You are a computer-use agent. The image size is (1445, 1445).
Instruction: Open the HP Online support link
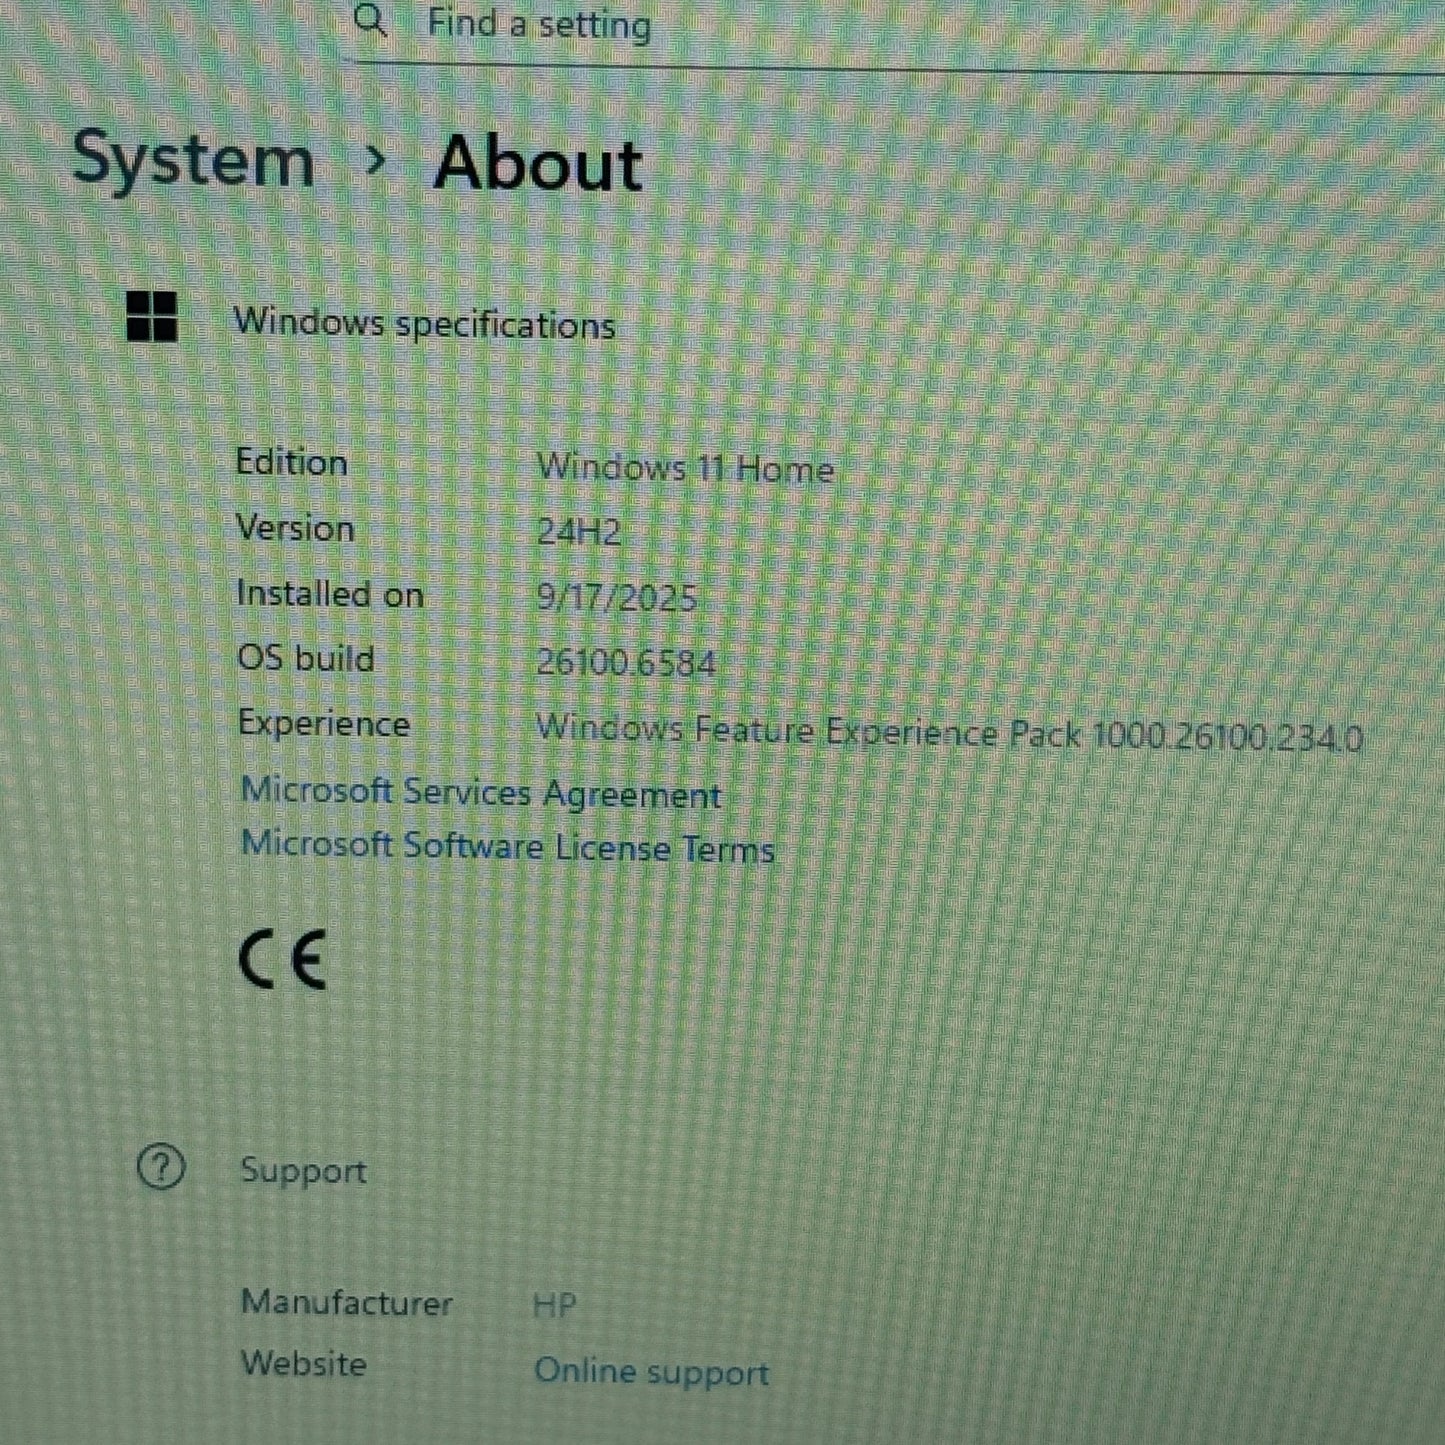(x=651, y=1371)
